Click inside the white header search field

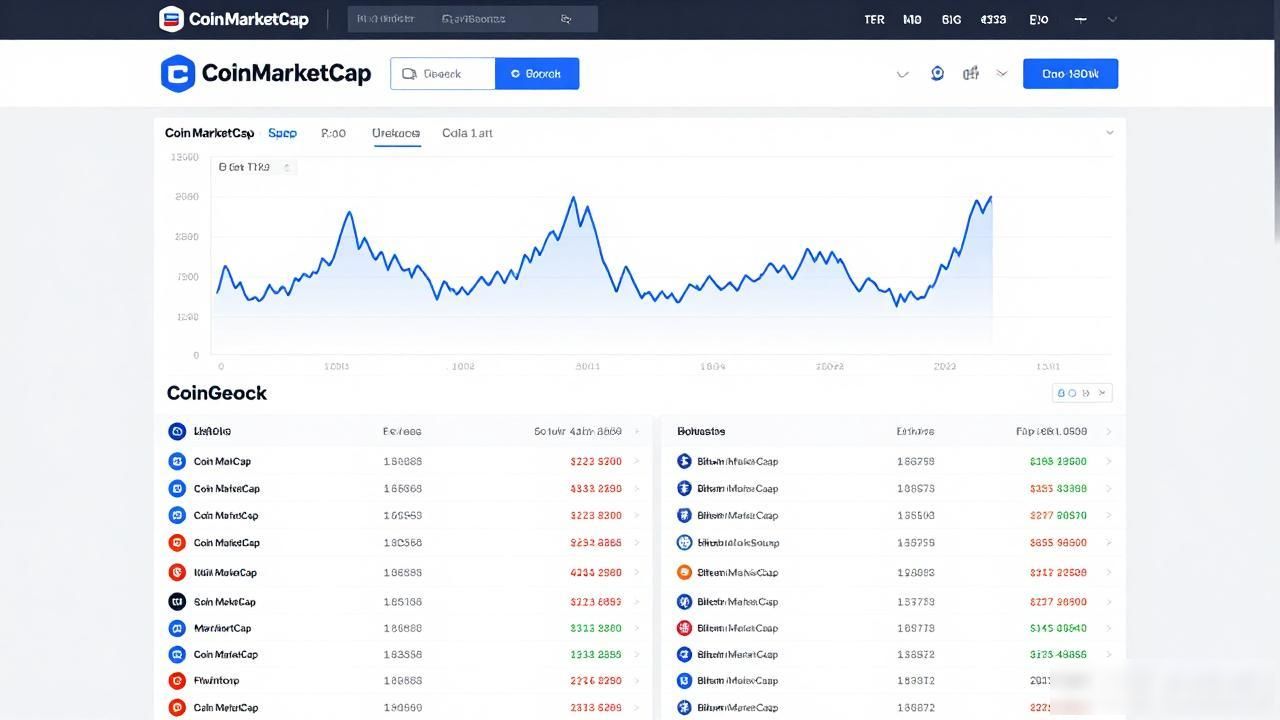tap(443, 74)
